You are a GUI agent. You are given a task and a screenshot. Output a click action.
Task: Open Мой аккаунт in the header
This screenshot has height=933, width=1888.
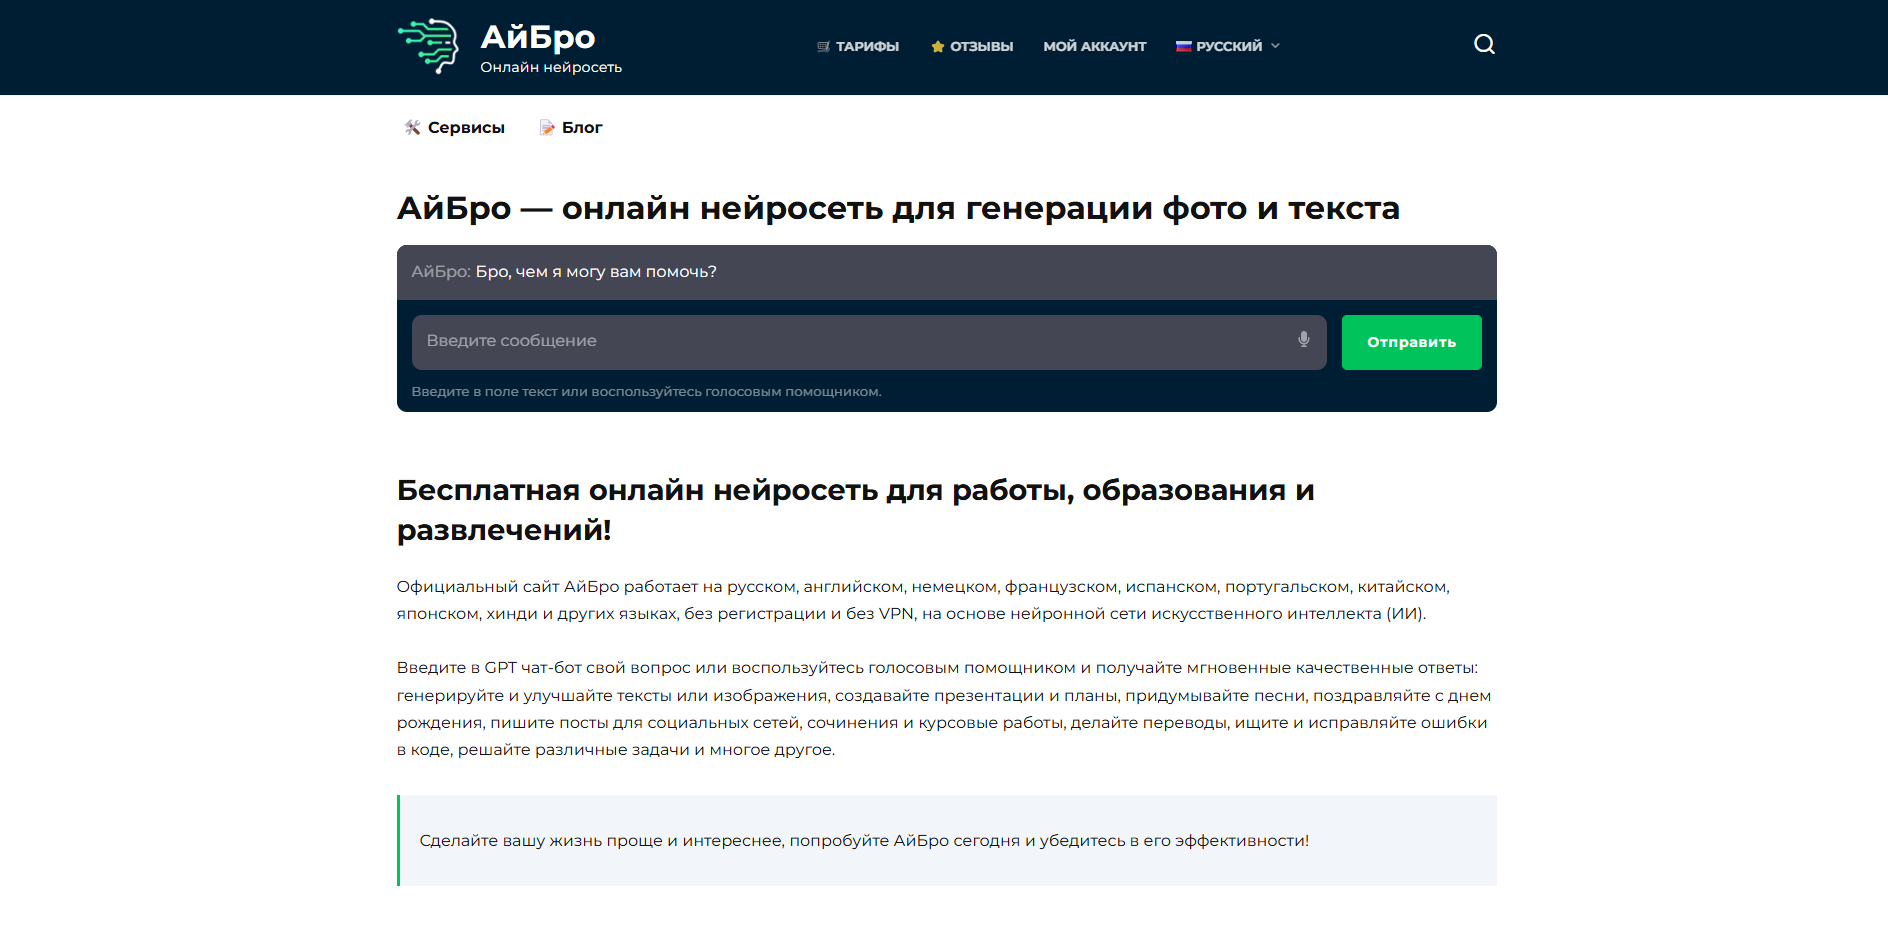1094,46
